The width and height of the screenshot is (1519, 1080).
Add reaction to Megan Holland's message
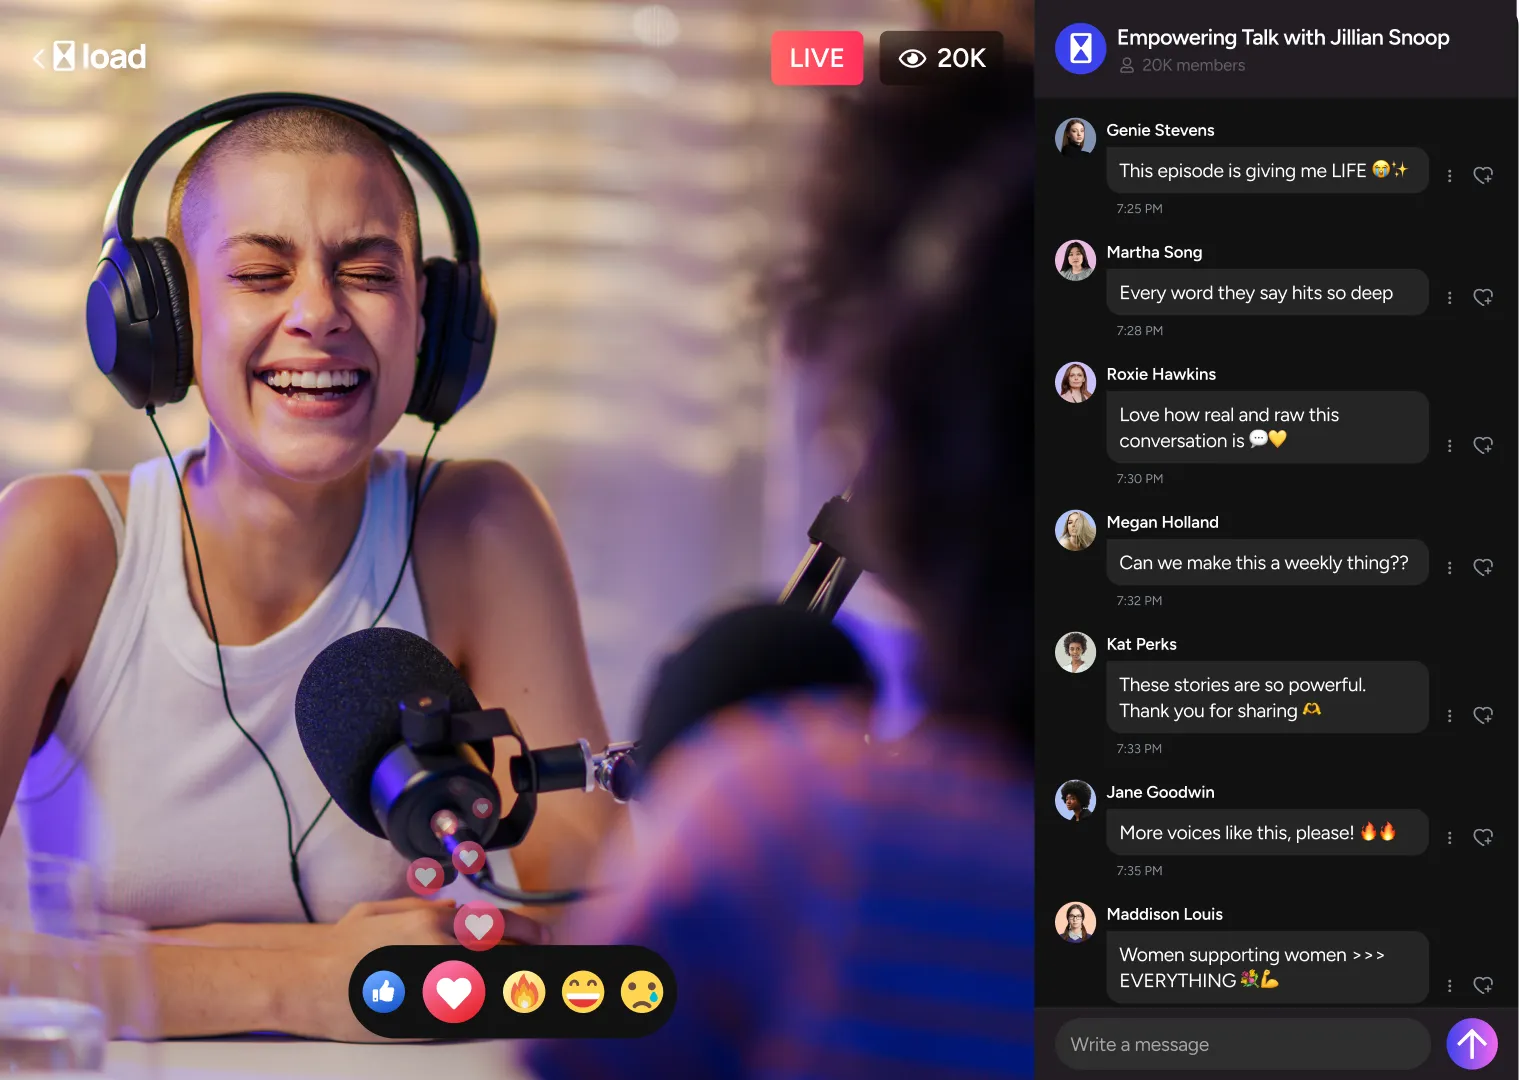(1483, 567)
